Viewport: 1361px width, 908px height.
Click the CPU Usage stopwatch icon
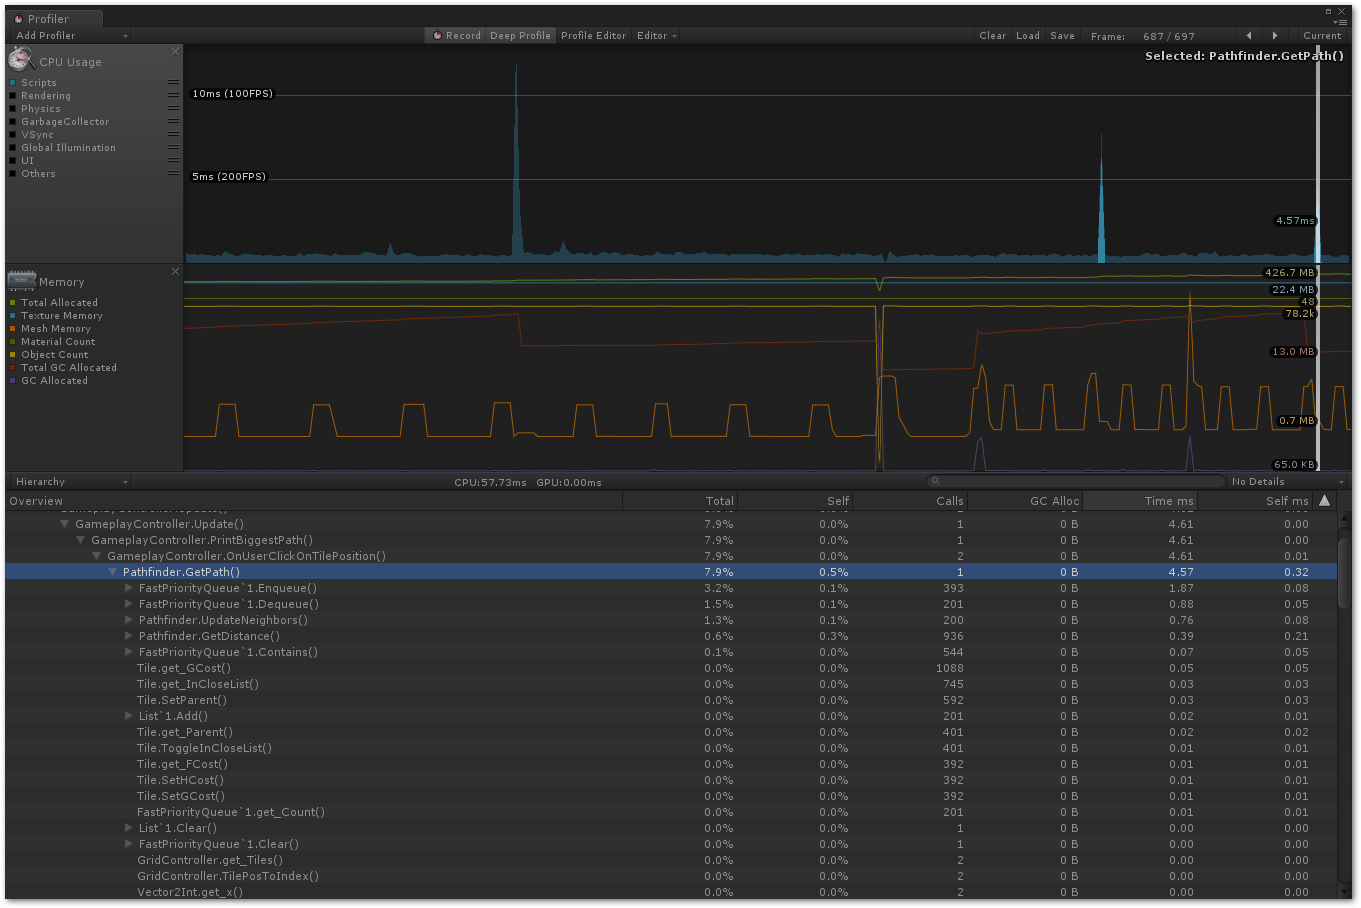(21, 60)
